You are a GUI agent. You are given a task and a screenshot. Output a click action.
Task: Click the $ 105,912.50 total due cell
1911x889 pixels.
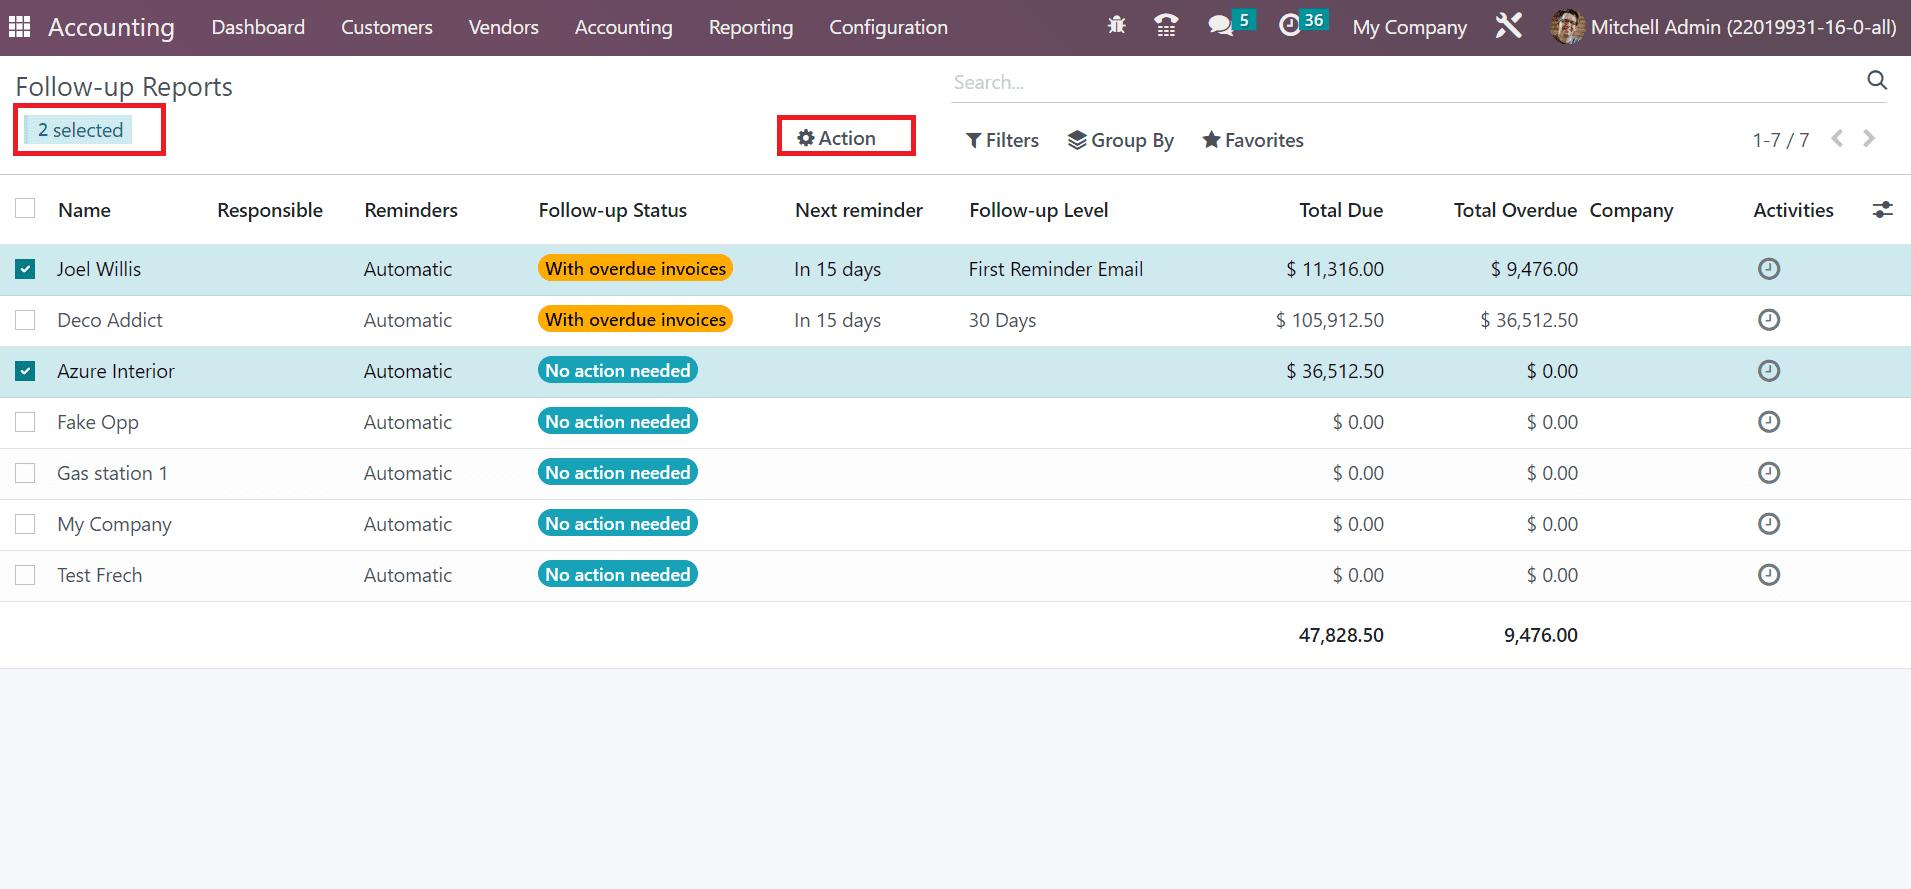coord(1329,320)
